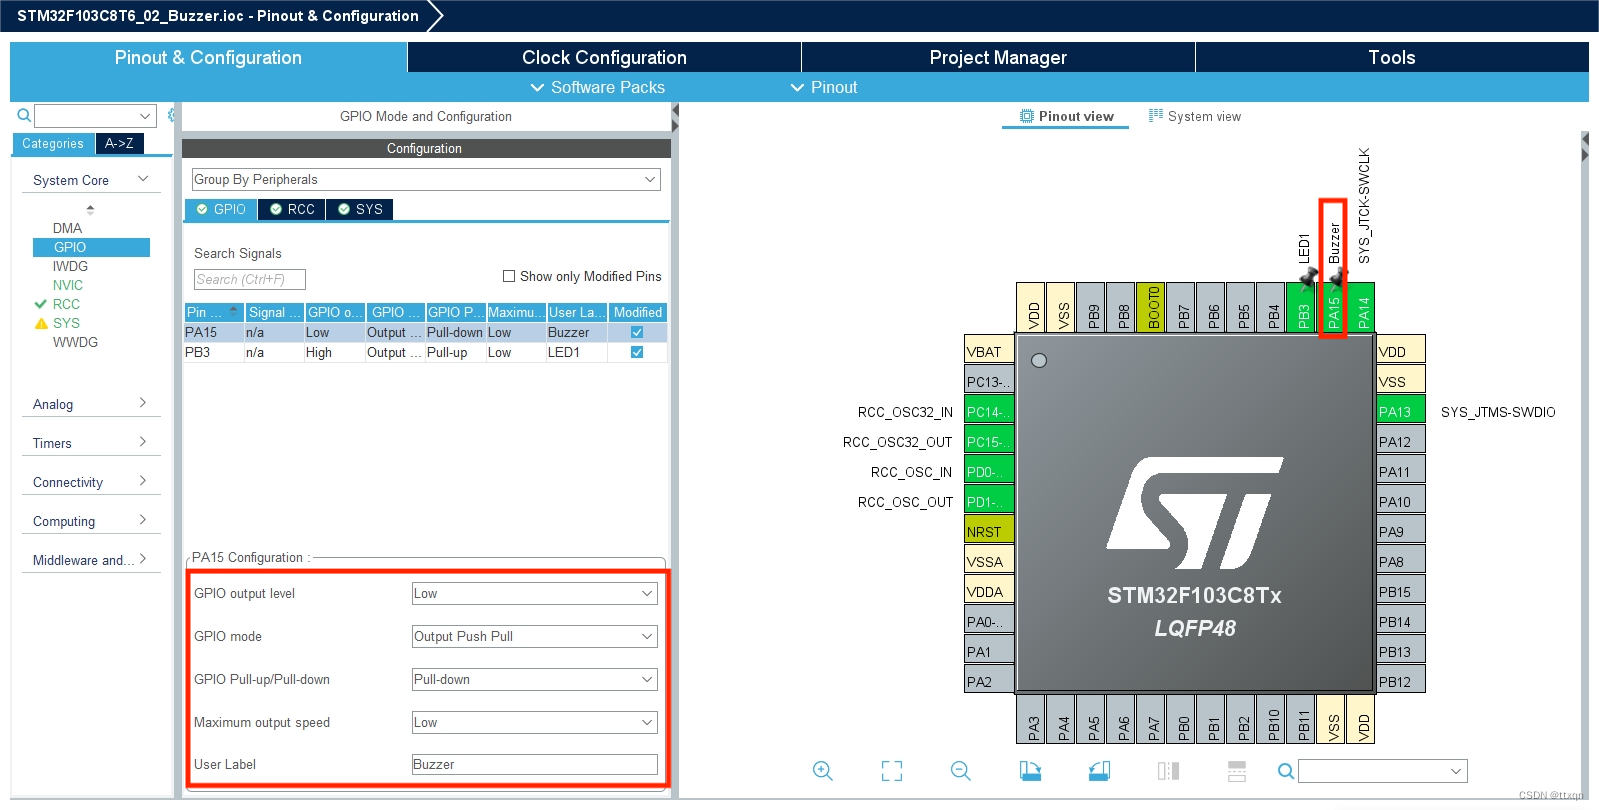This screenshot has width=1599, height=810.
Task: Click the PC13 pin on the chip
Action: point(989,381)
